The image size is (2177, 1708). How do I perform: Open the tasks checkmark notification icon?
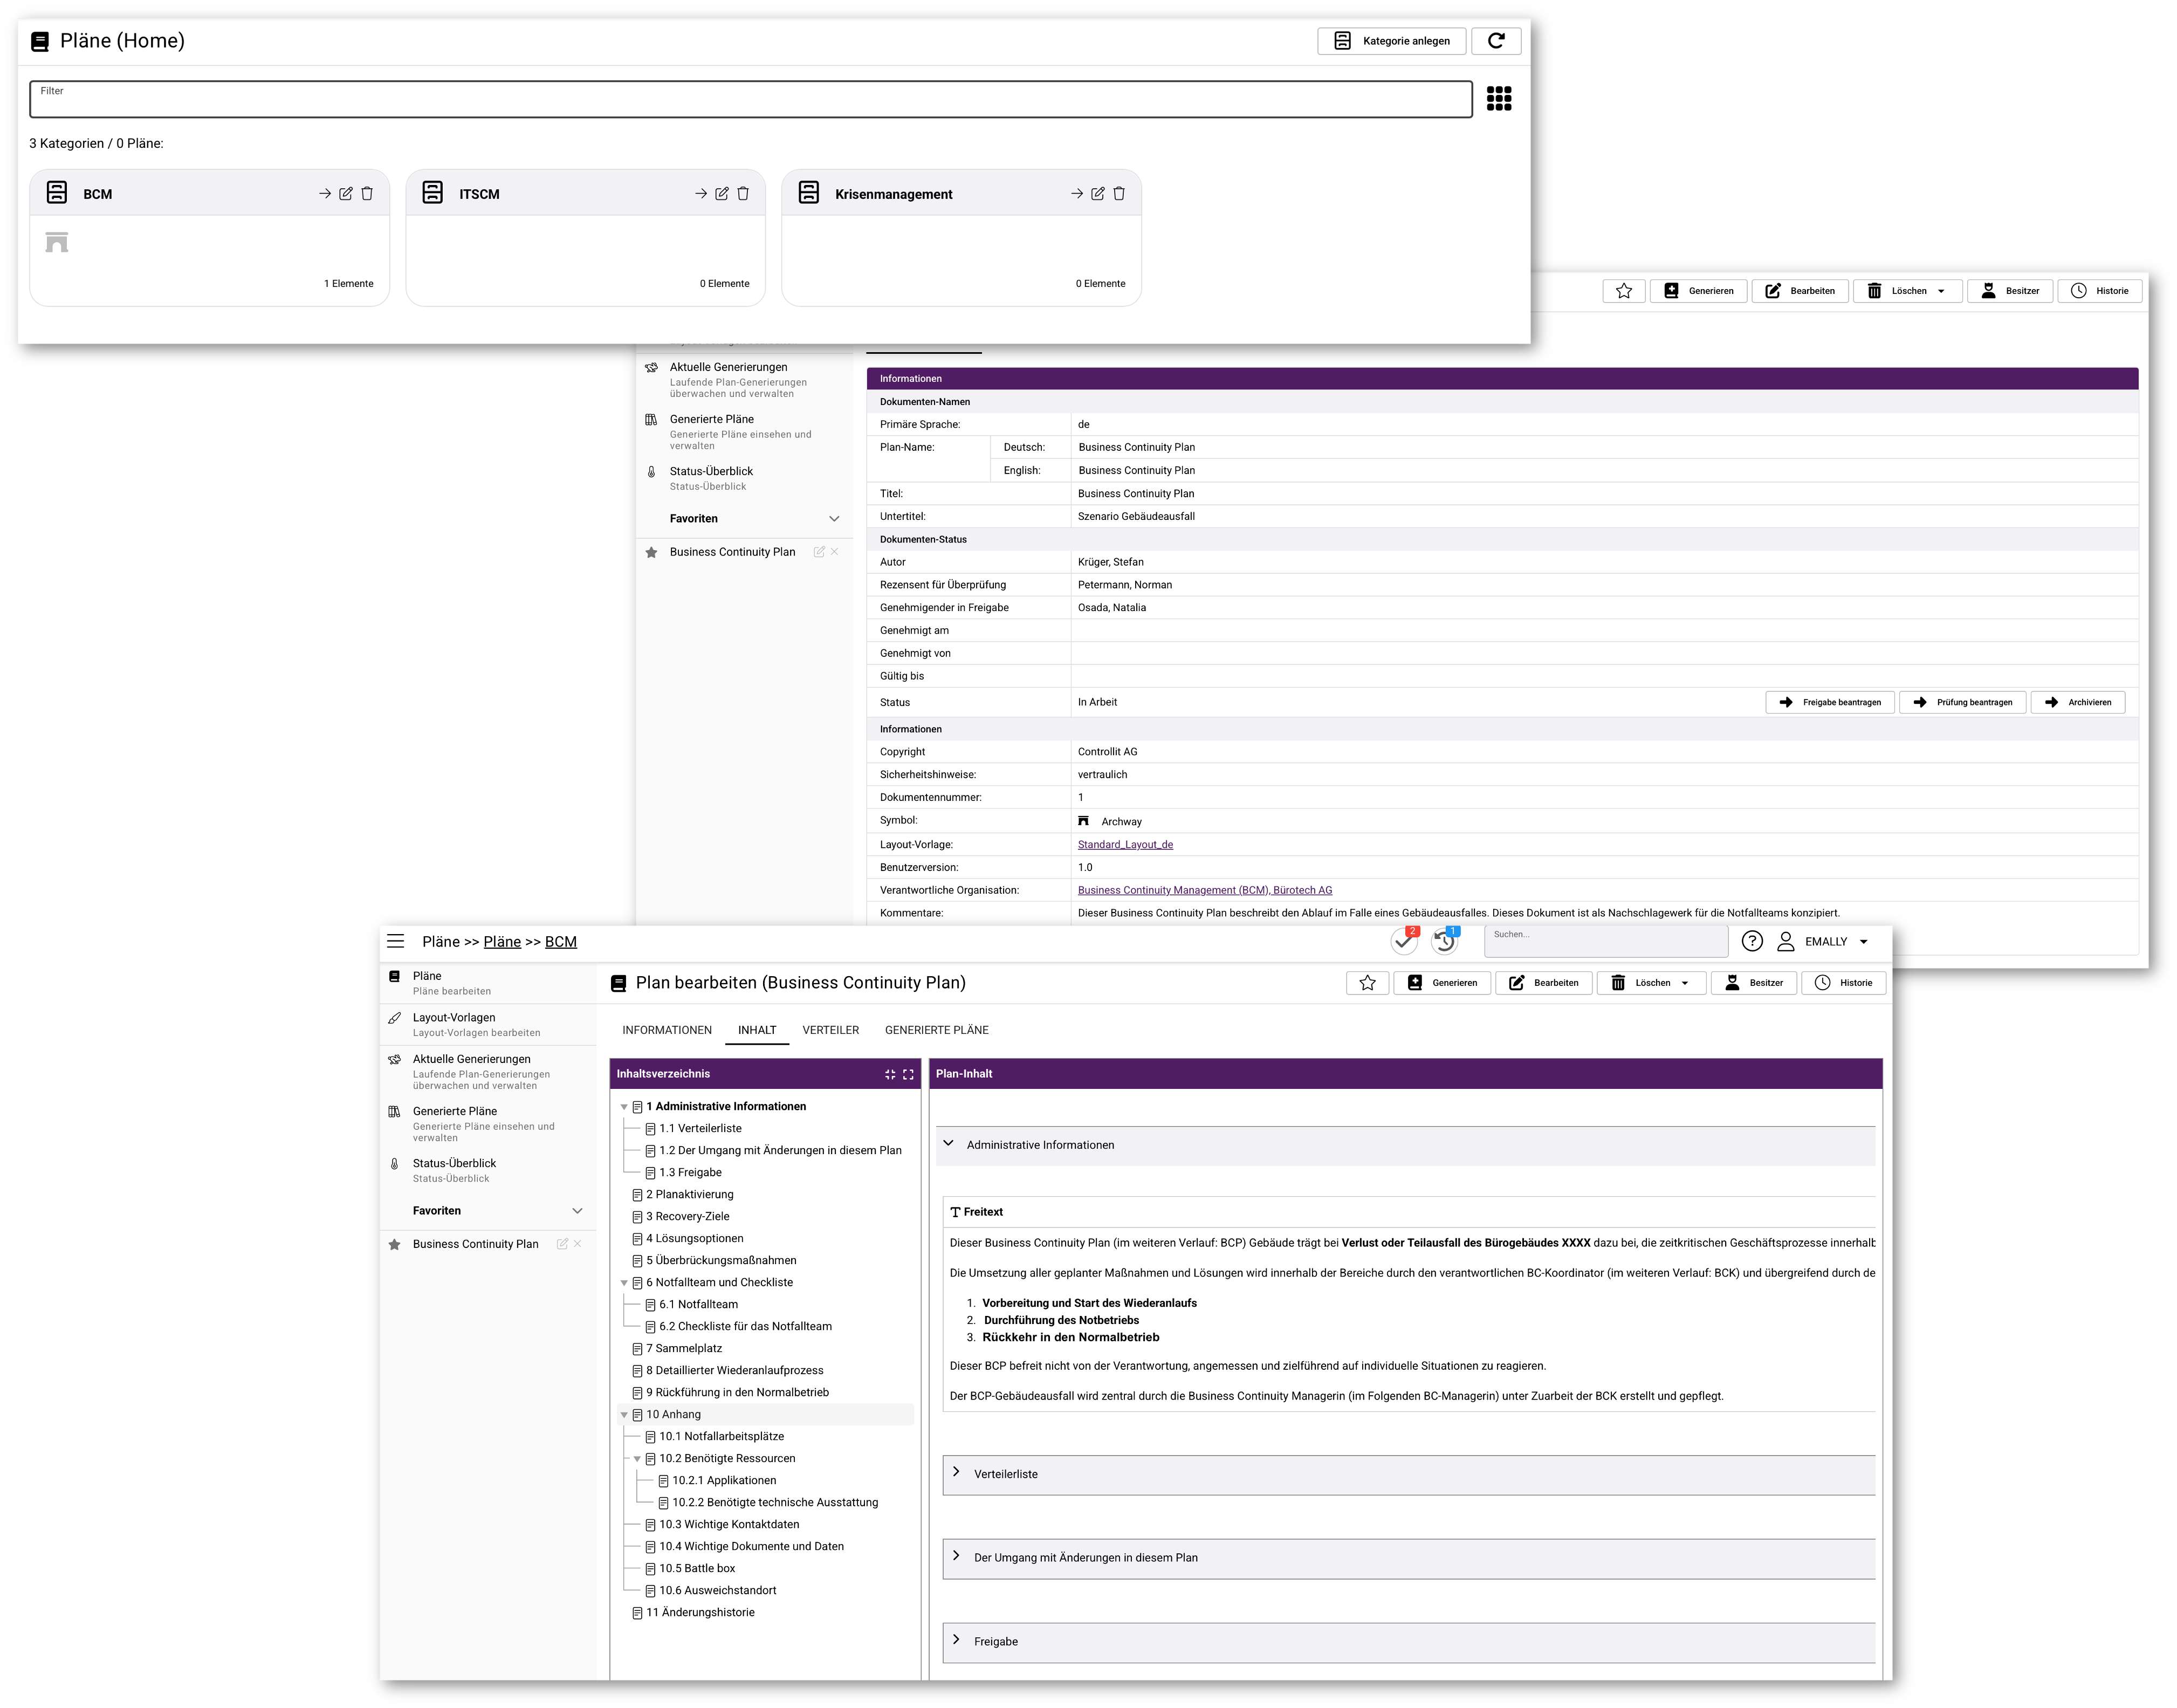click(x=1404, y=941)
